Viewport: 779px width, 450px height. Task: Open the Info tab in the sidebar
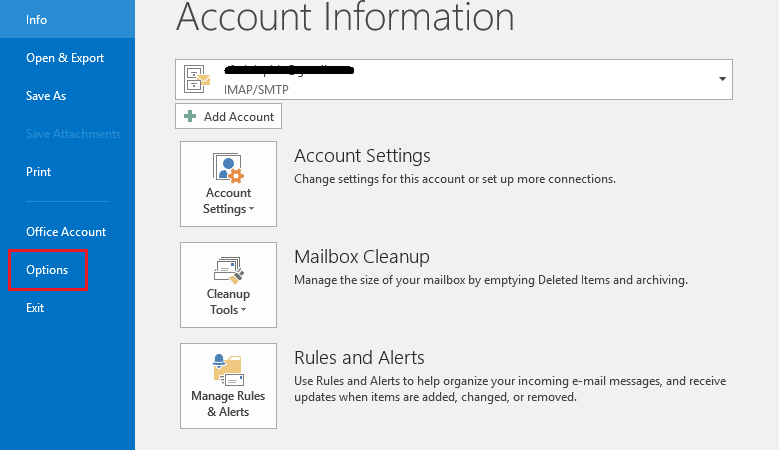[x=67, y=19]
